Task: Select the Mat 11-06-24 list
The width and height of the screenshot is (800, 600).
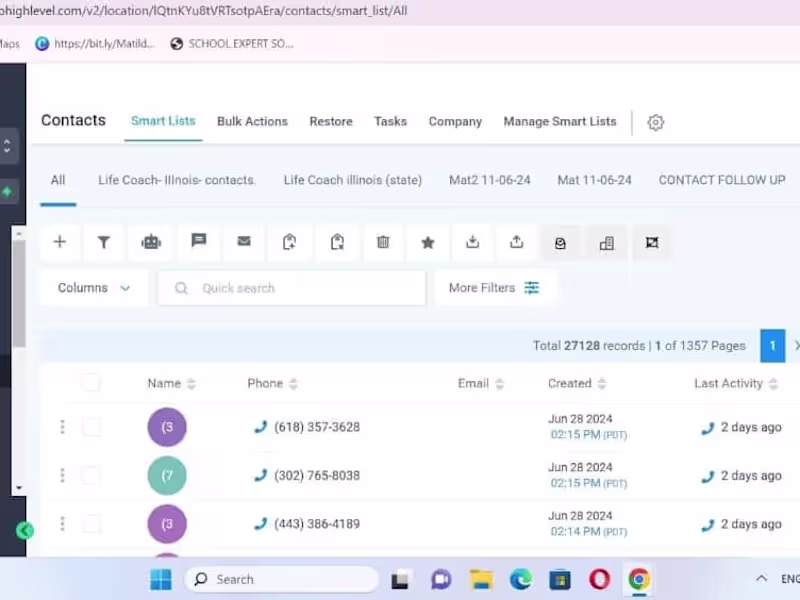Action: pos(594,180)
